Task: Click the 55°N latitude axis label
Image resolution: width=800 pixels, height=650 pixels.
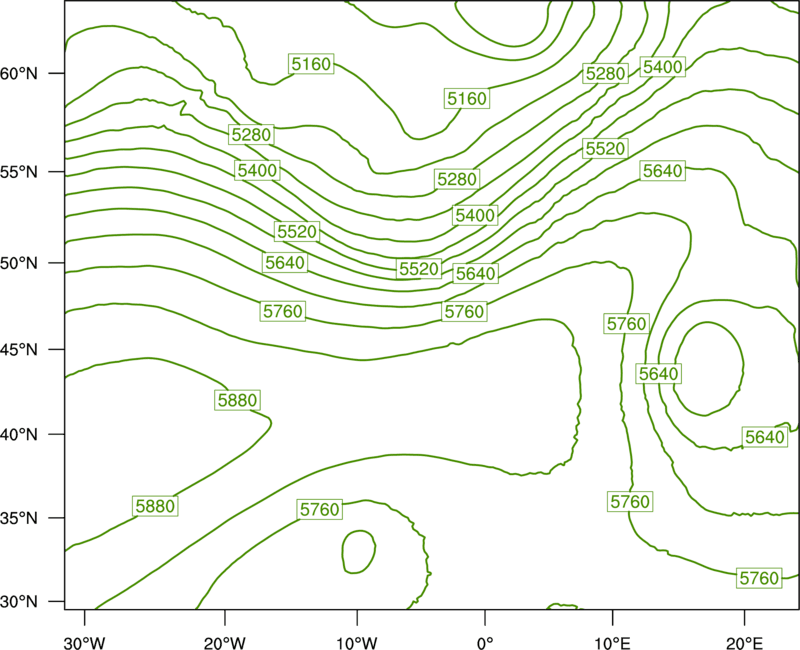Action: click(x=19, y=172)
